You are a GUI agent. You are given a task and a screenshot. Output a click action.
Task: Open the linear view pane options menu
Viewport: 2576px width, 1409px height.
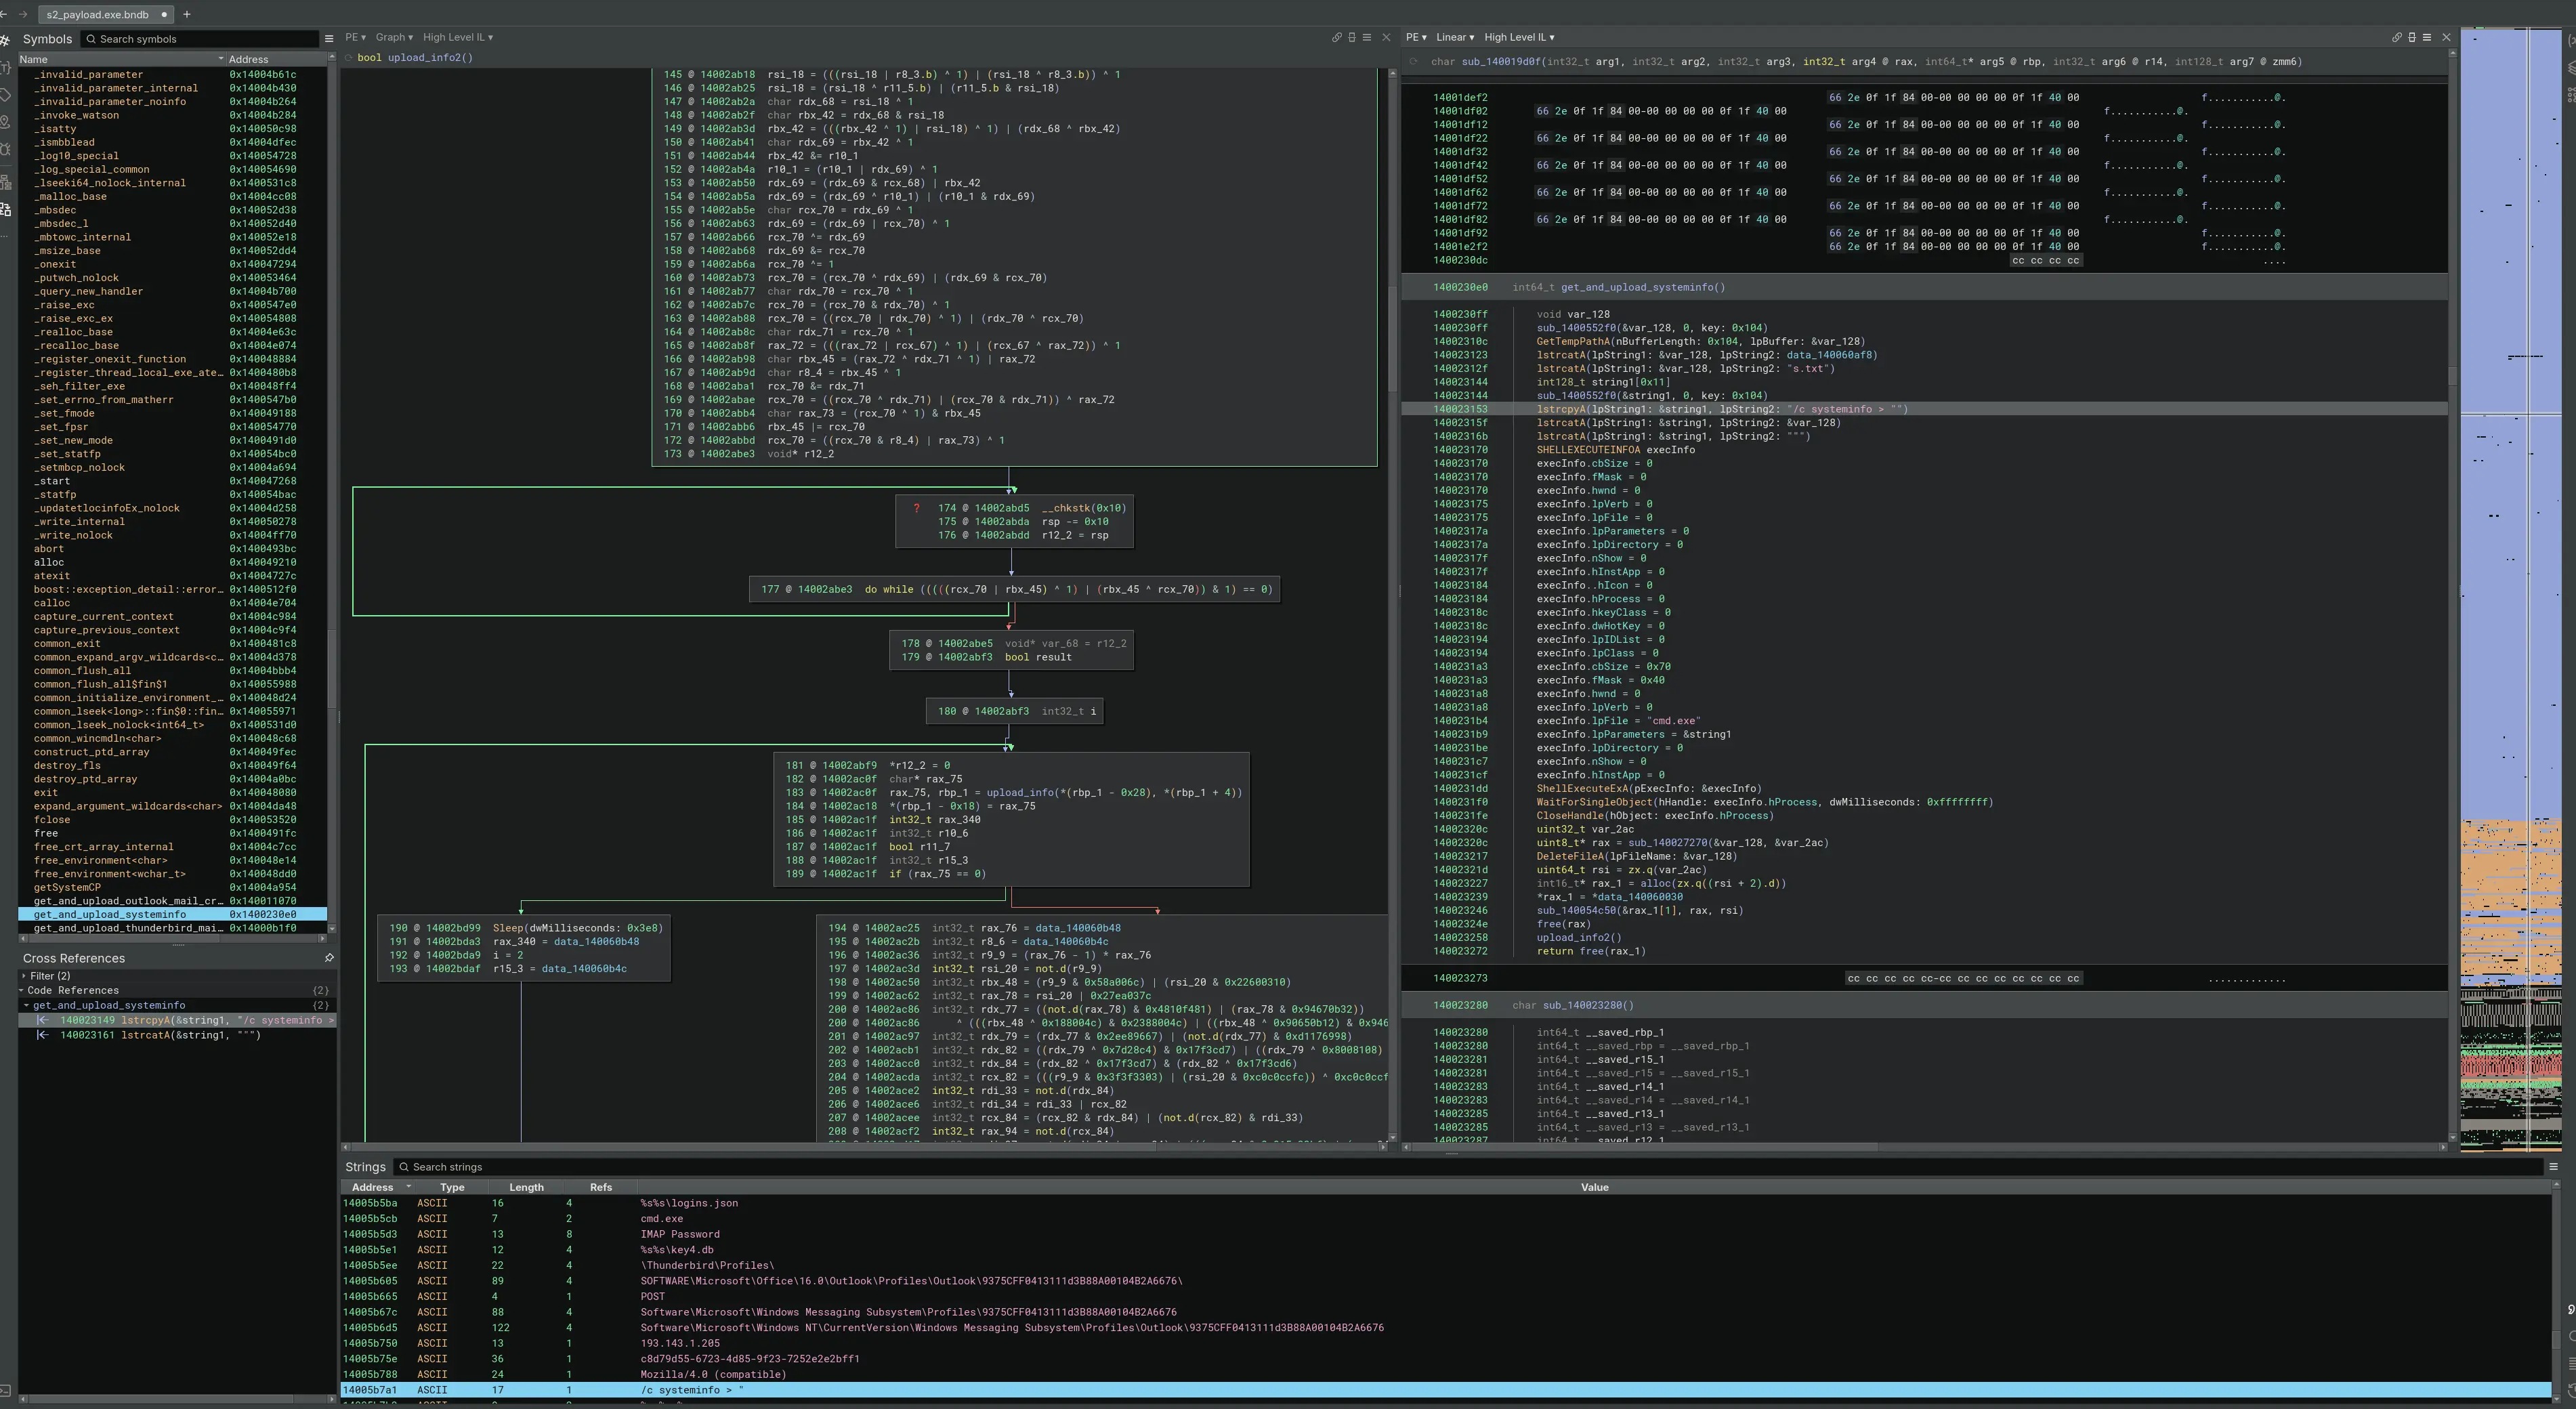(2426, 37)
